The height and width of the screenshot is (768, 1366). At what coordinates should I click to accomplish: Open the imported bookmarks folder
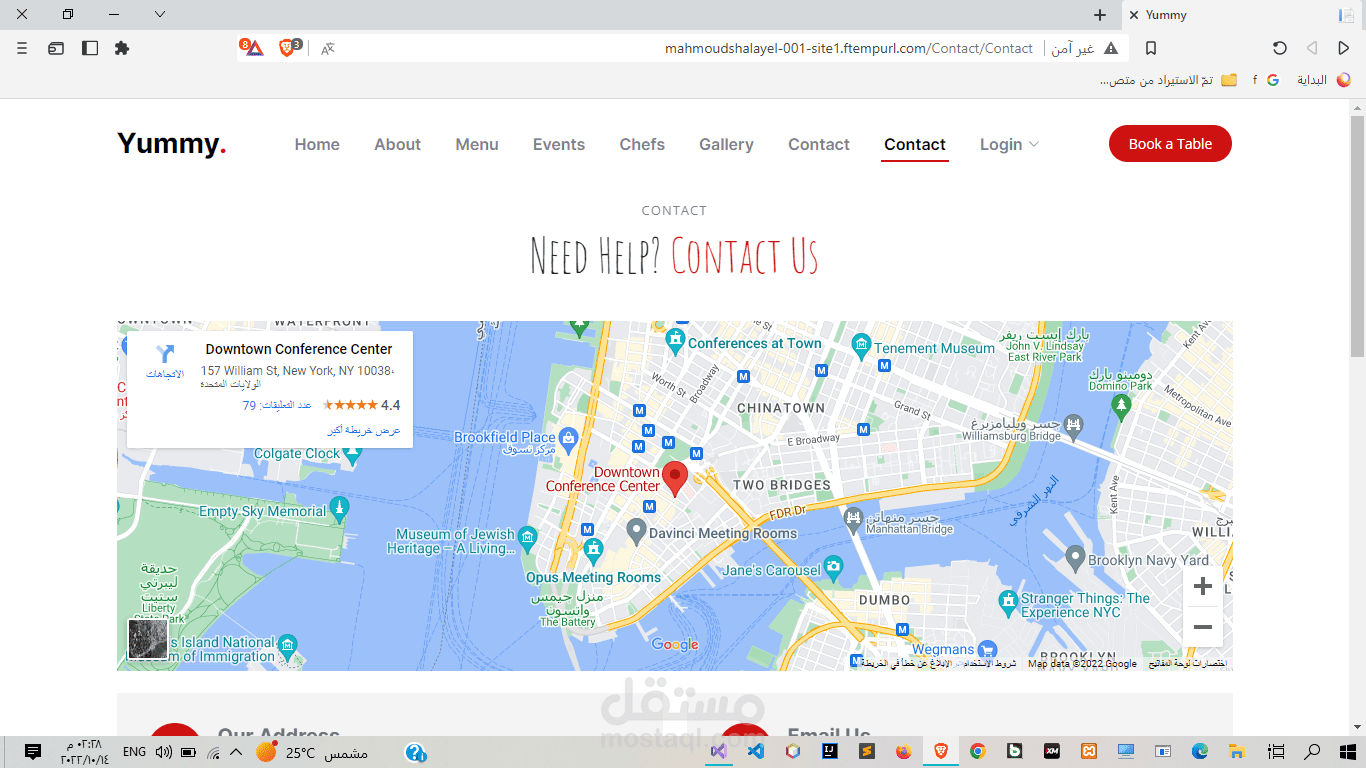point(1168,80)
